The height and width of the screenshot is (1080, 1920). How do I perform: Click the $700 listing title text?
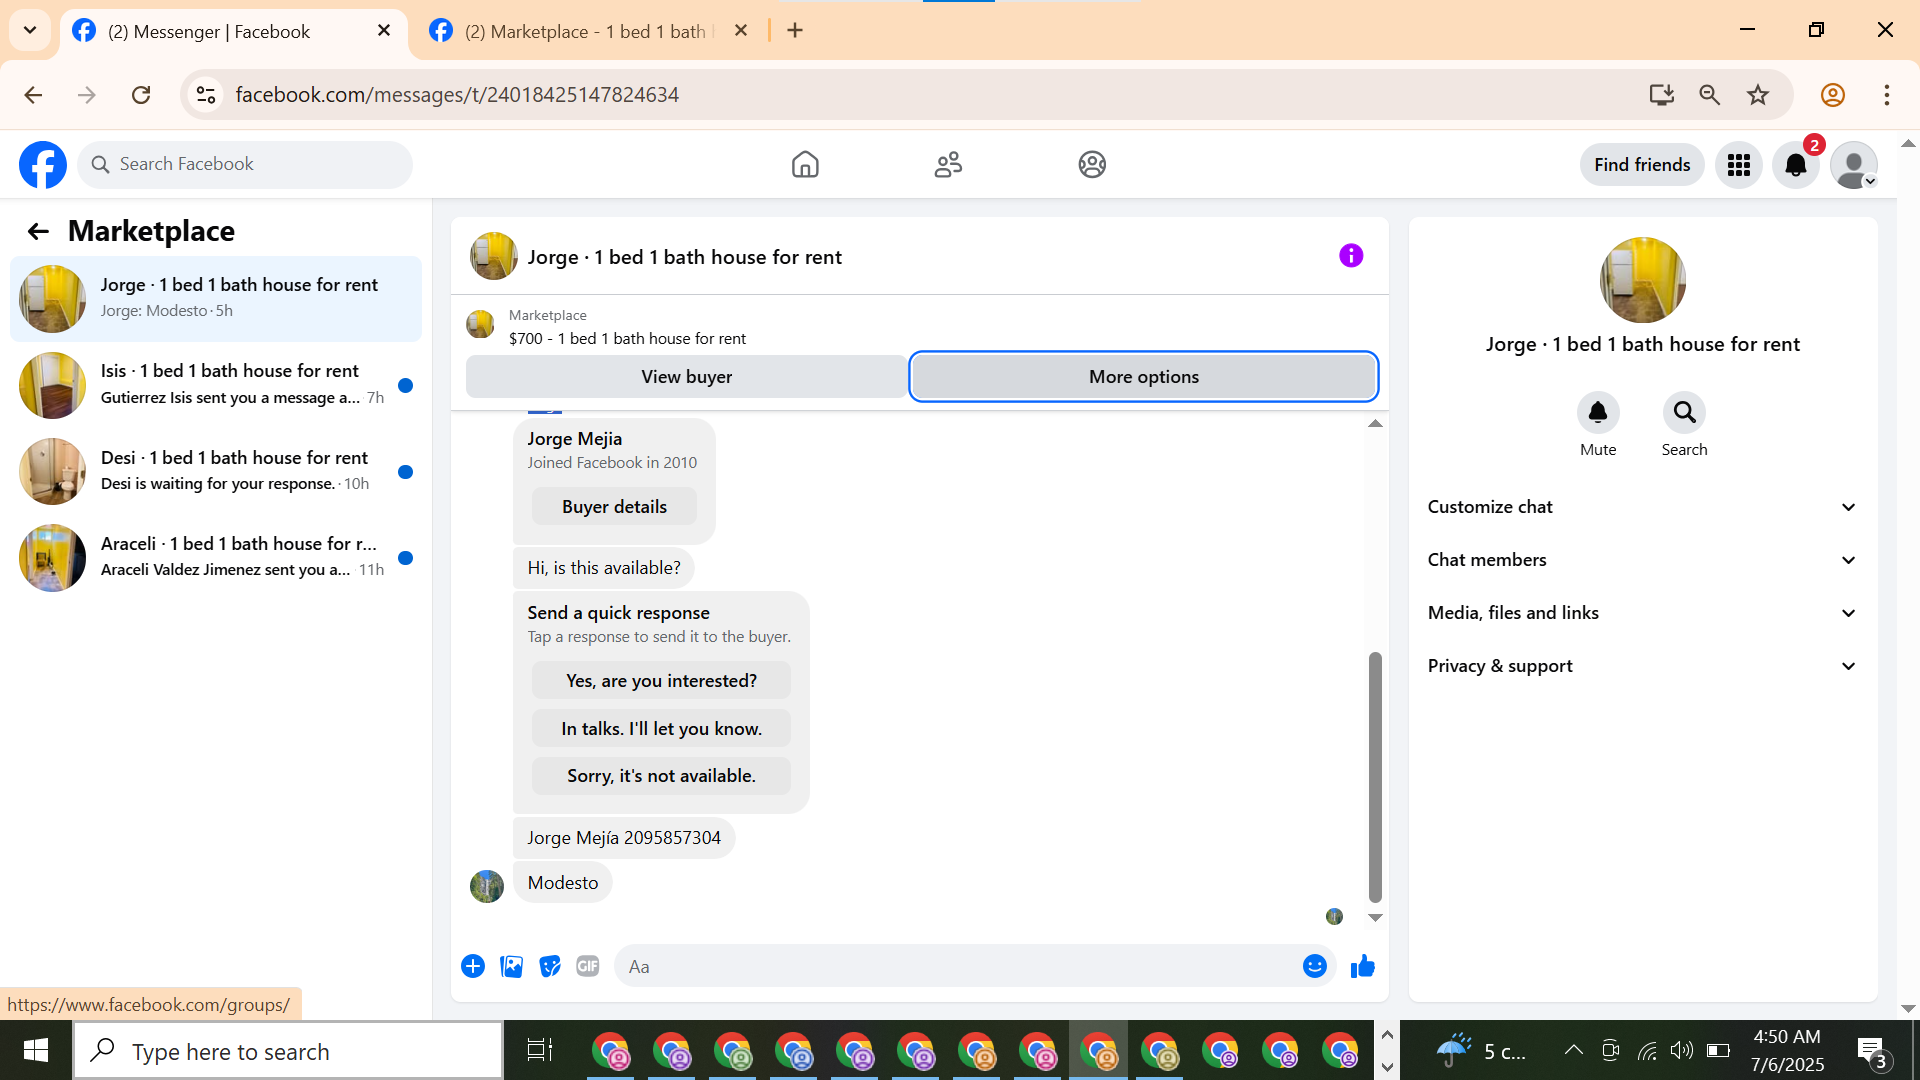(627, 339)
